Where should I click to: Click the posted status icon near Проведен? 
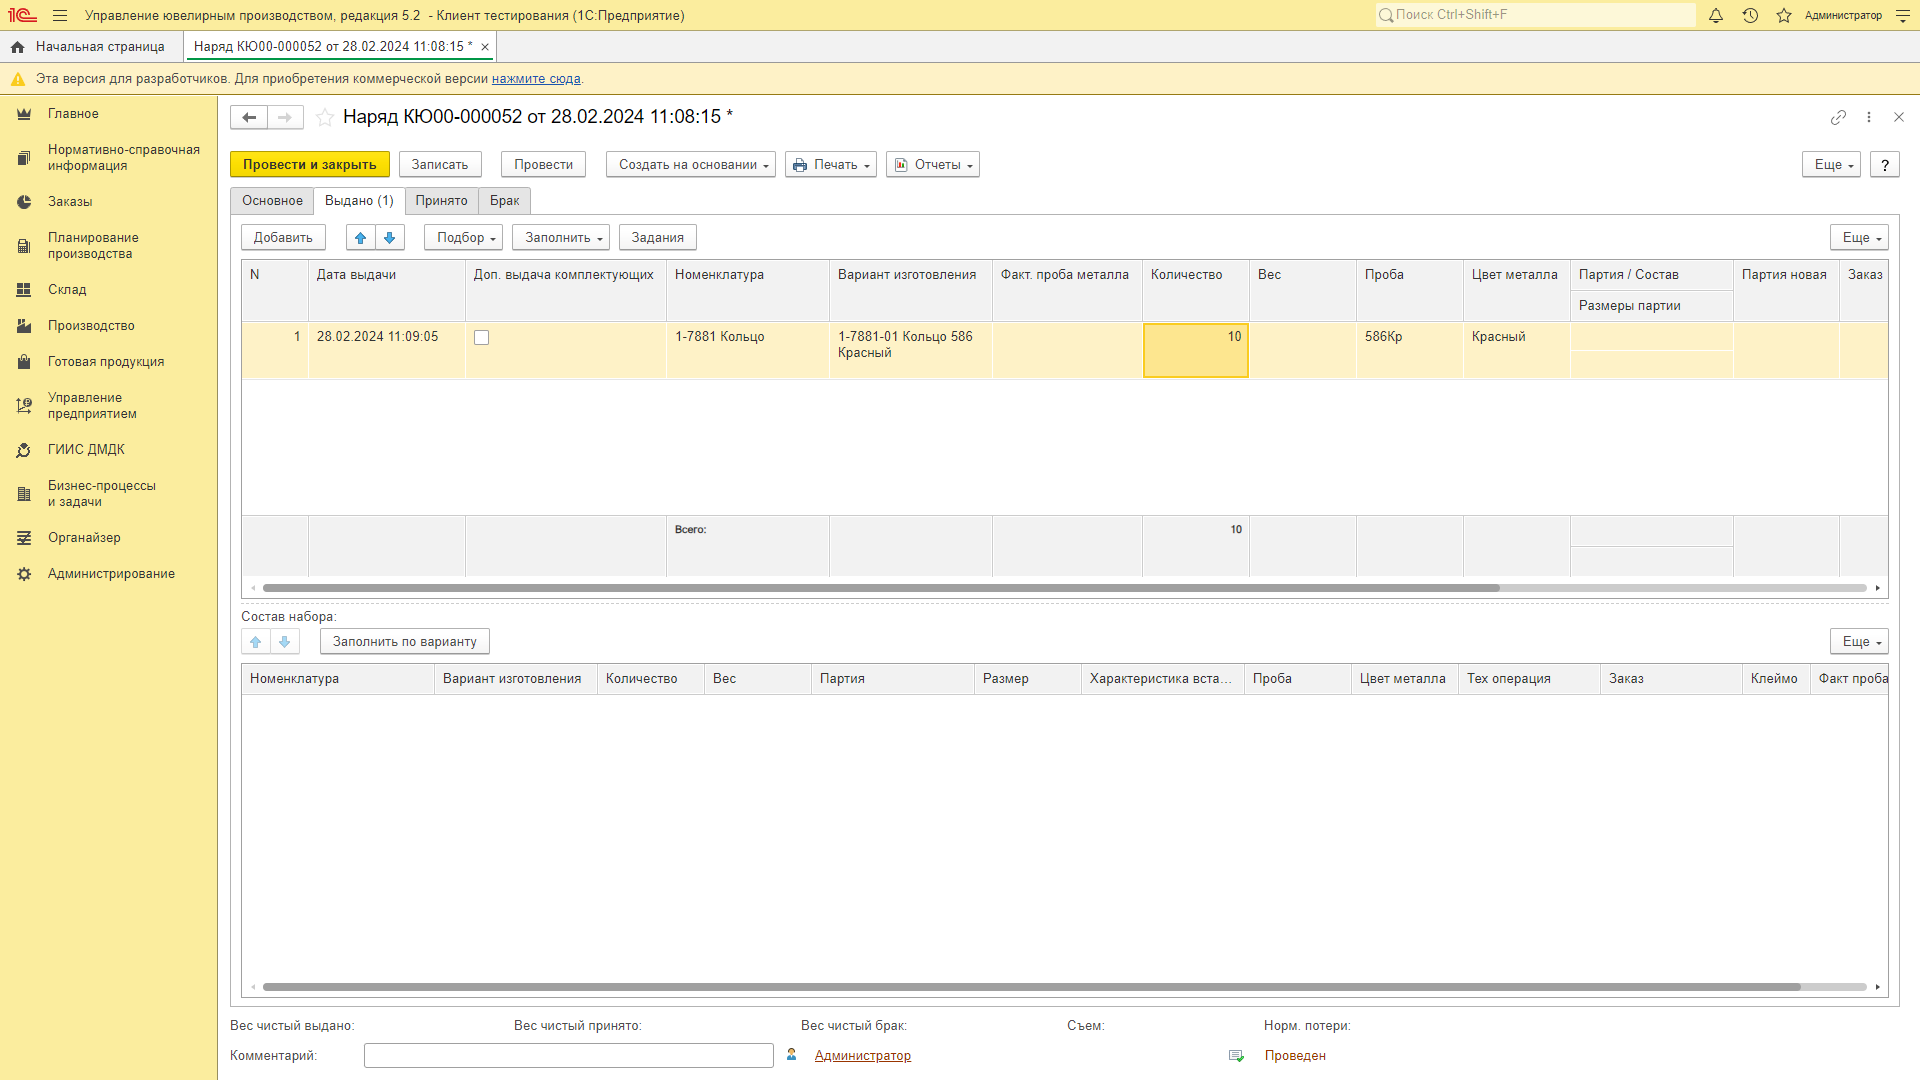coord(1236,1056)
